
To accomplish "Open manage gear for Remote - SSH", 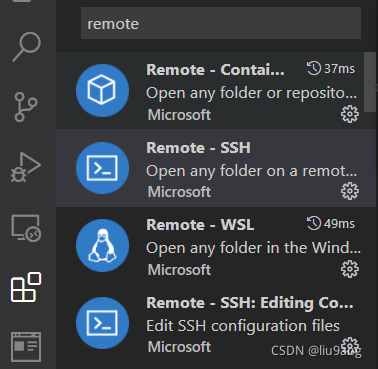I will pyautogui.click(x=350, y=191).
